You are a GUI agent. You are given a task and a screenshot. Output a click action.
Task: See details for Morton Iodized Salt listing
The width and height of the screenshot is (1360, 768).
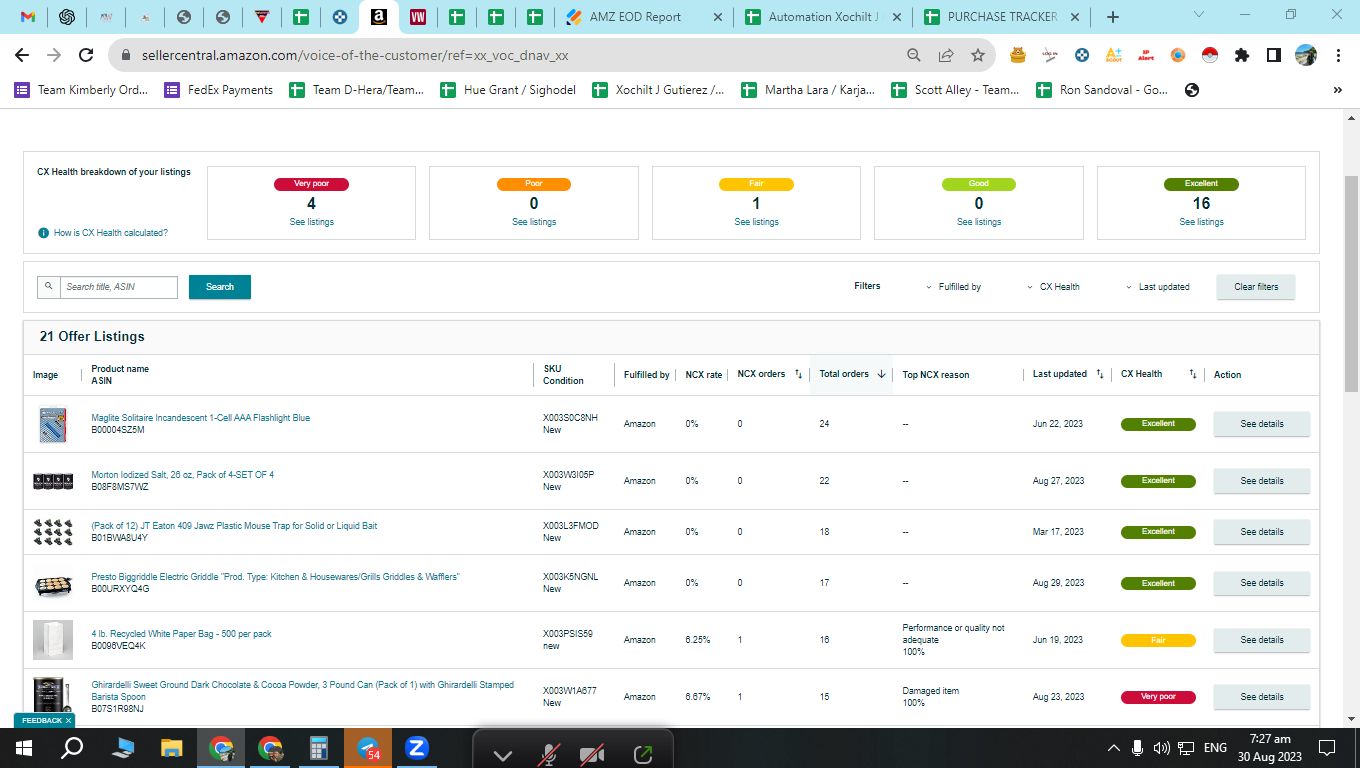tap(1261, 481)
